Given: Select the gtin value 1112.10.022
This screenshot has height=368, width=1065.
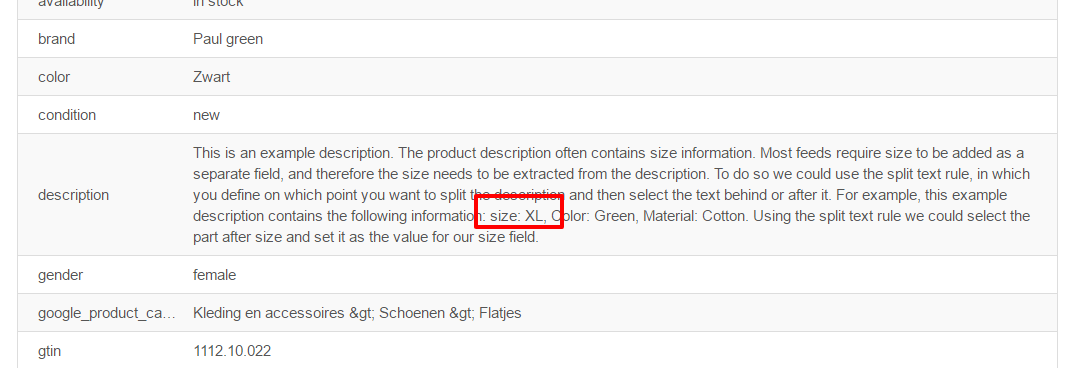Looking at the screenshot, I should coord(232,352).
